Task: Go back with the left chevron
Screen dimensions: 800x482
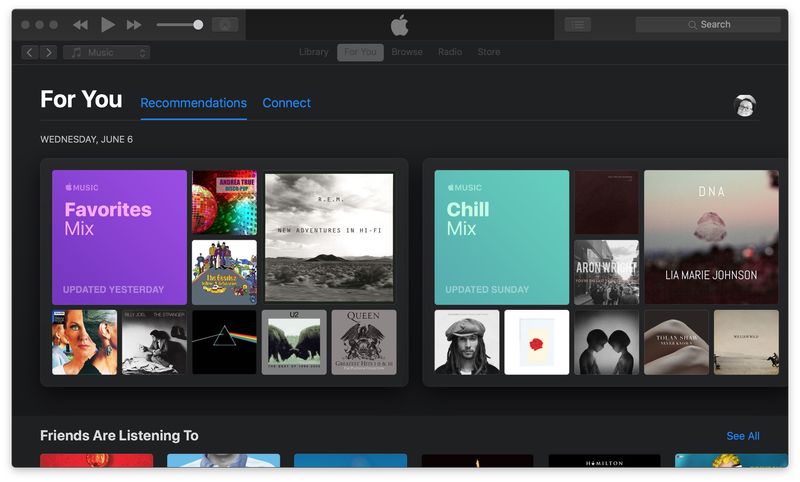Action: click(30, 52)
